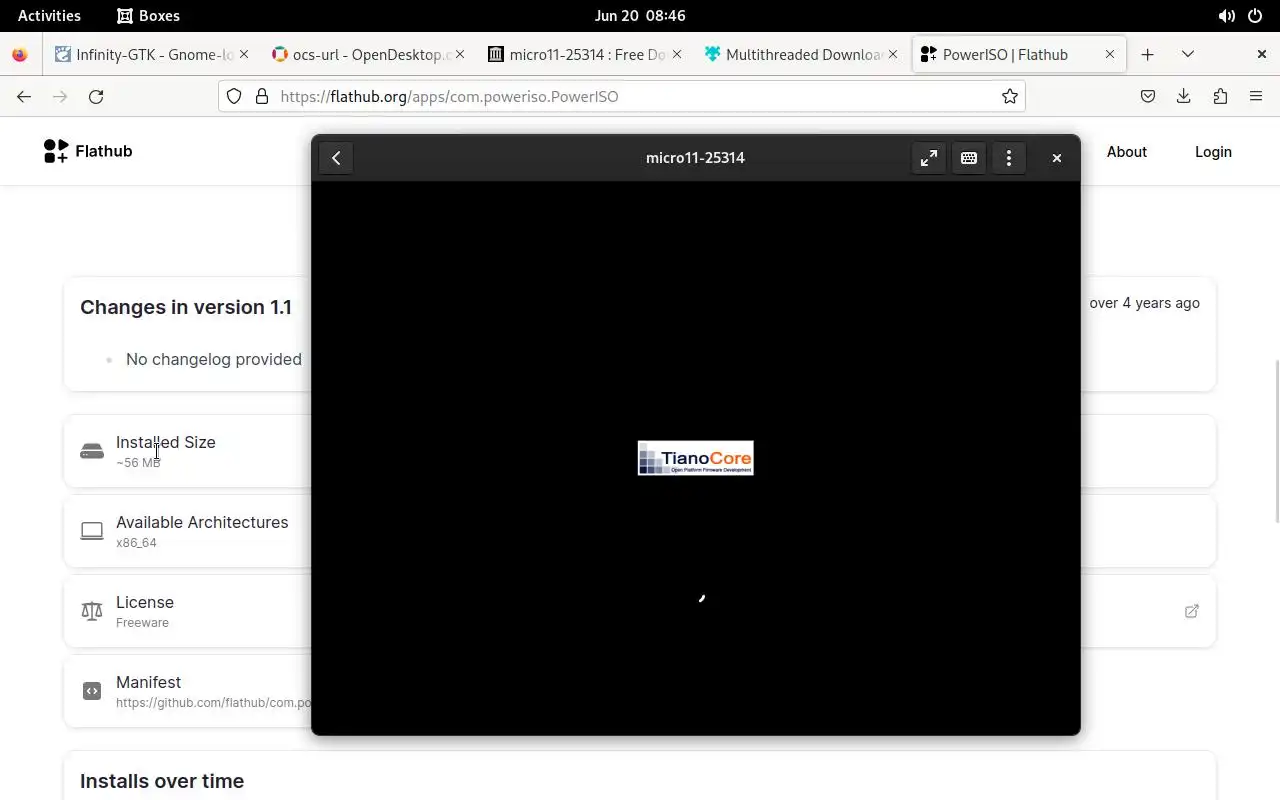List all tabs dropdown arrow
The image size is (1280, 800).
(x=1188, y=55)
